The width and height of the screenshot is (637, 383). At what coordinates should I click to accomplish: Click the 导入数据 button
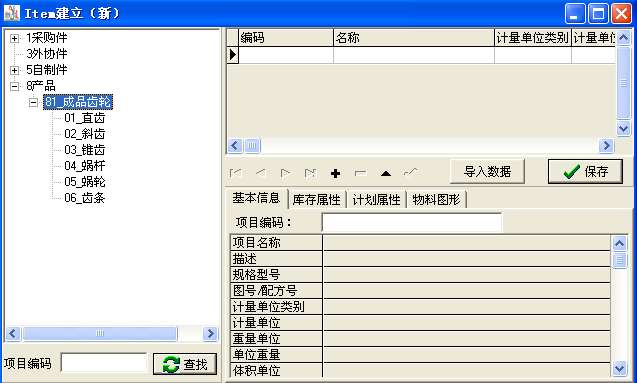point(487,171)
